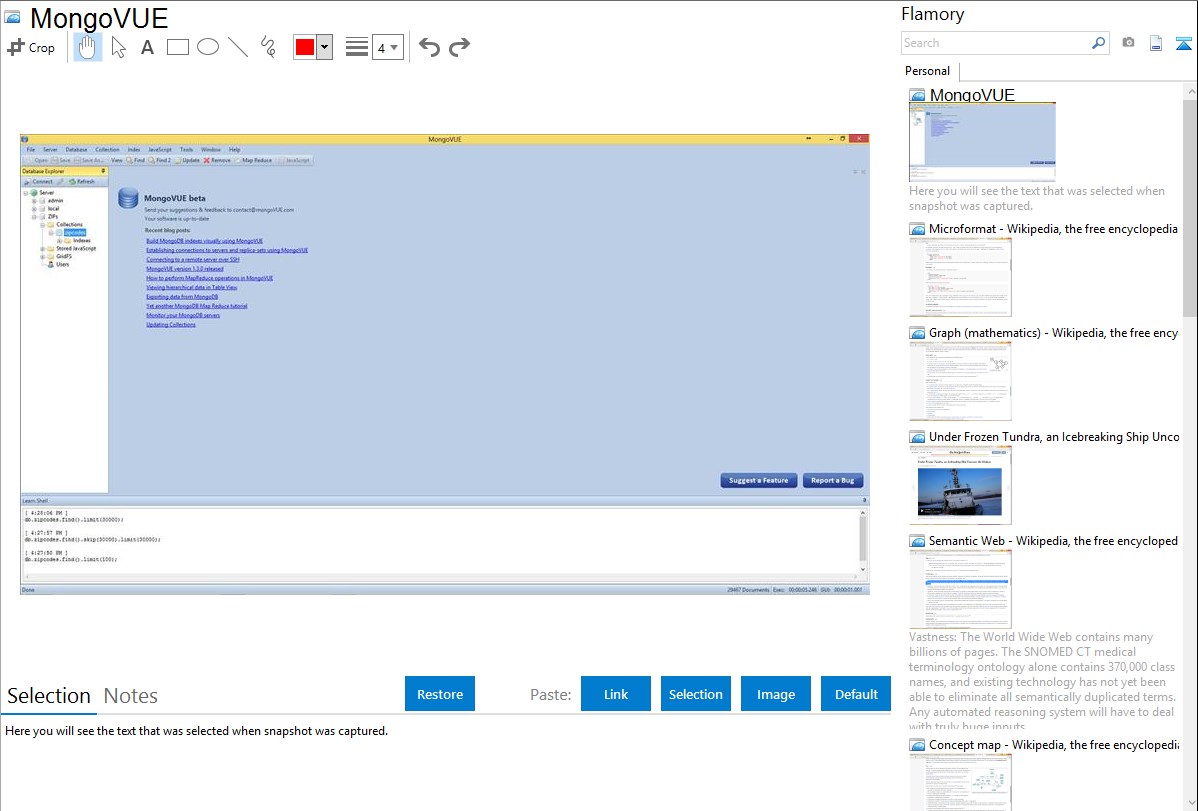
Task: Paste as Selection
Action: pyautogui.click(x=695, y=694)
